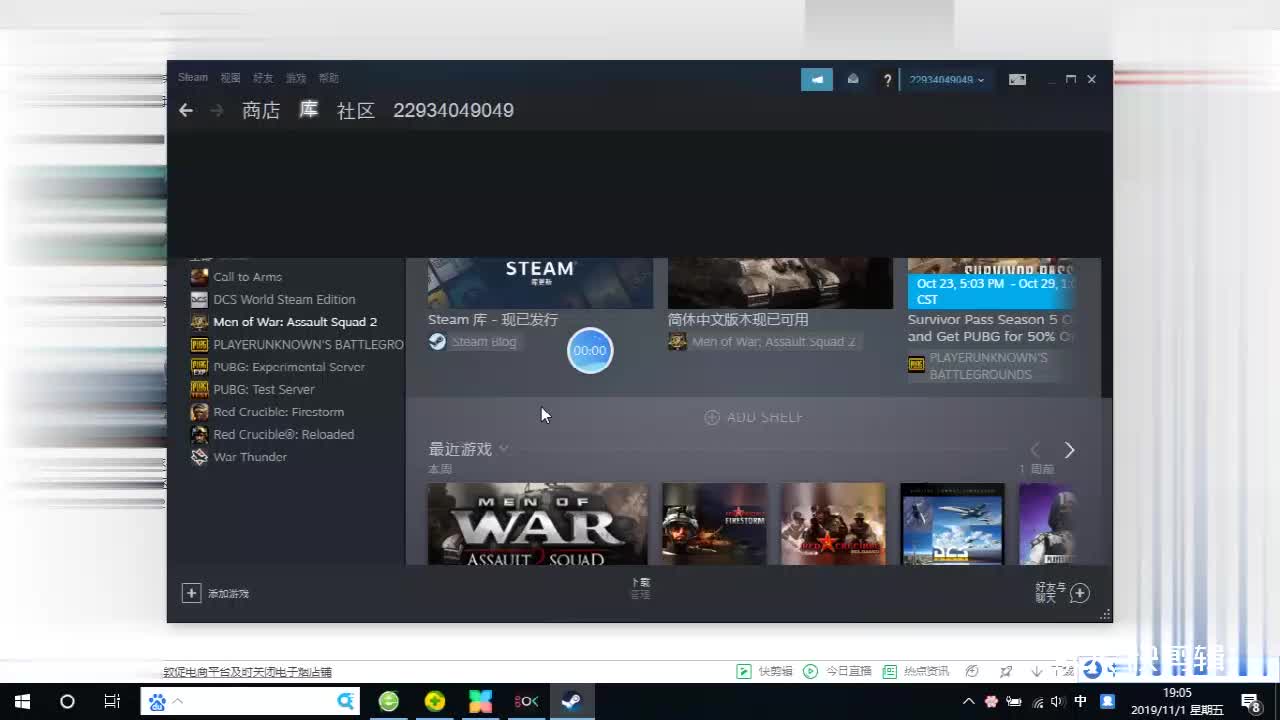Screen dimensions: 1280x720
Task: Advance the recent games shelf right arrow
Action: click(x=1069, y=450)
